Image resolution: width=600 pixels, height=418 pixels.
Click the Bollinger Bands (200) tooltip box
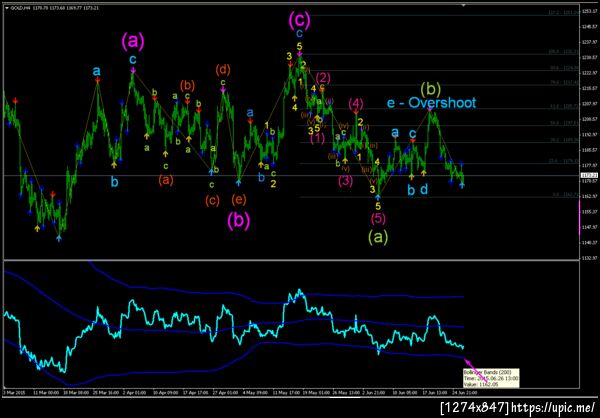[x=491, y=378]
